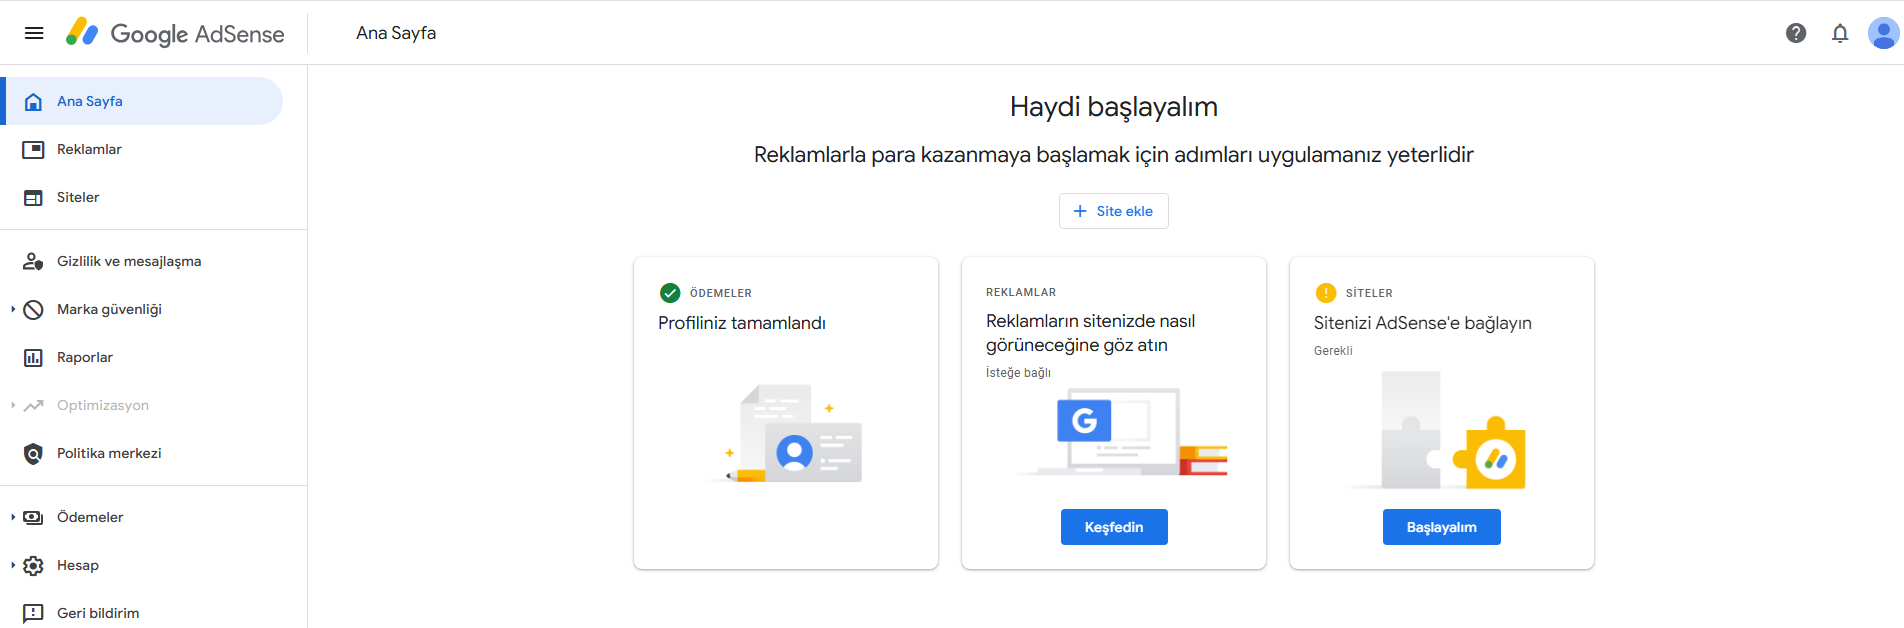This screenshot has height=628, width=1904.
Task: Open Optimizasyon menu item
Action: [x=142, y=405]
